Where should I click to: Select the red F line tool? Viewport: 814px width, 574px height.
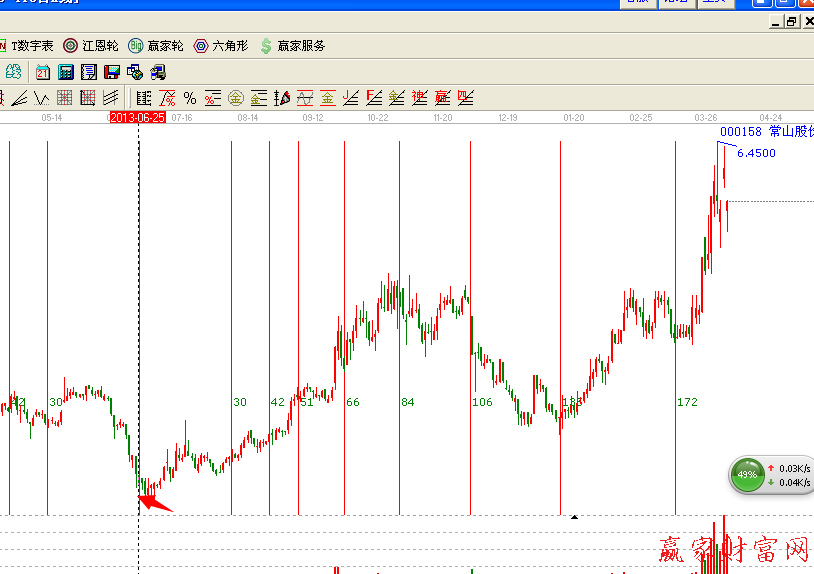(x=374, y=98)
